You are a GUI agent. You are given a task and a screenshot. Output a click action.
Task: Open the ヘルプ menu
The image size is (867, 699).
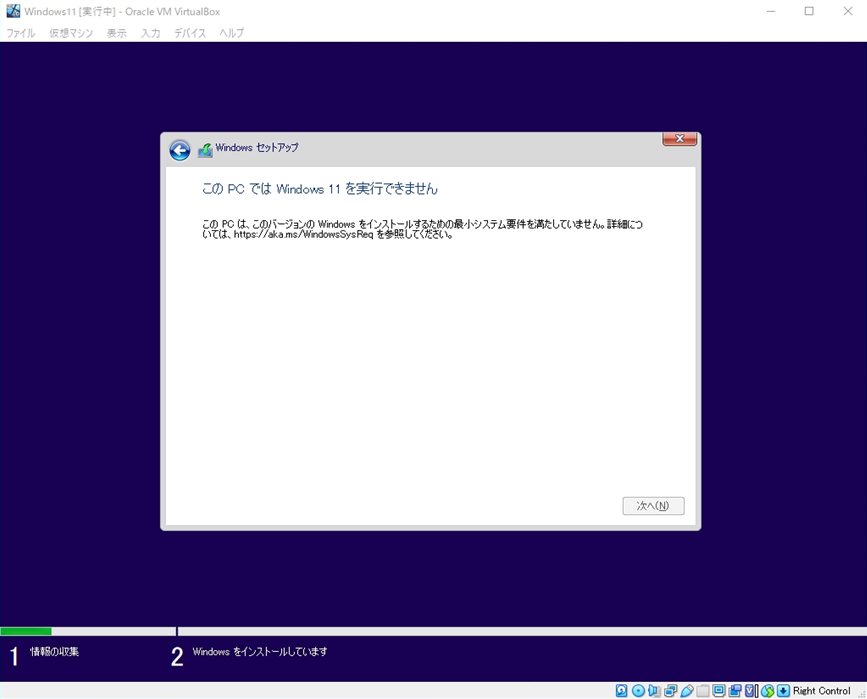pos(231,33)
